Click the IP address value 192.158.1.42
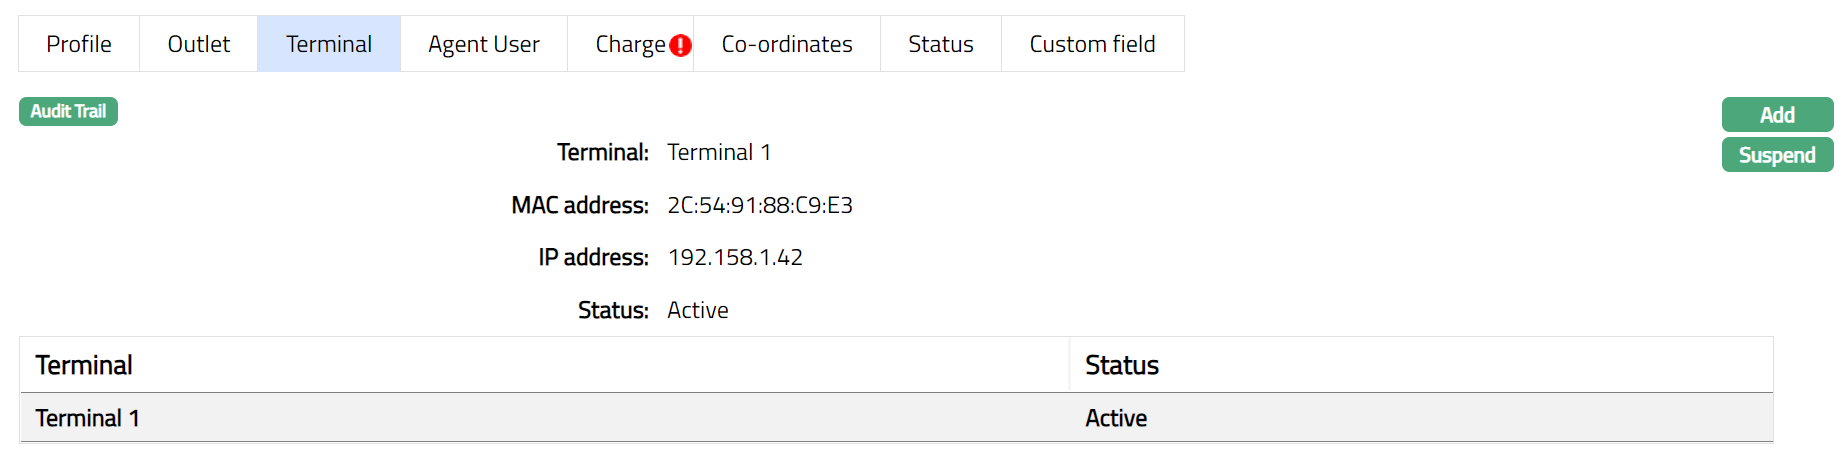The width and height of the screenshot is (1844, 454). coord(735,257)
